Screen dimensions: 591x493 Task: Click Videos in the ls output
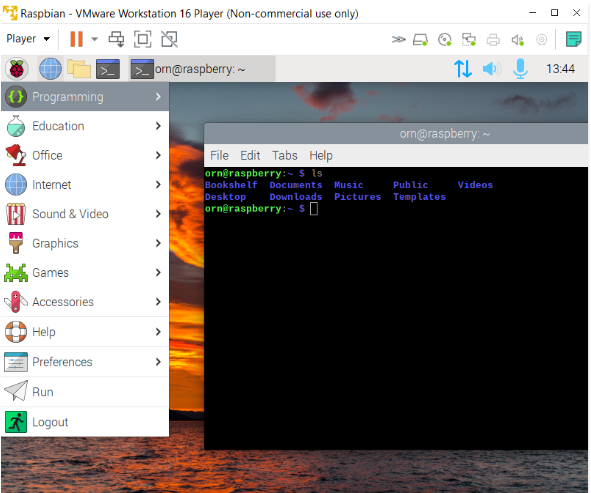[475, 185]
